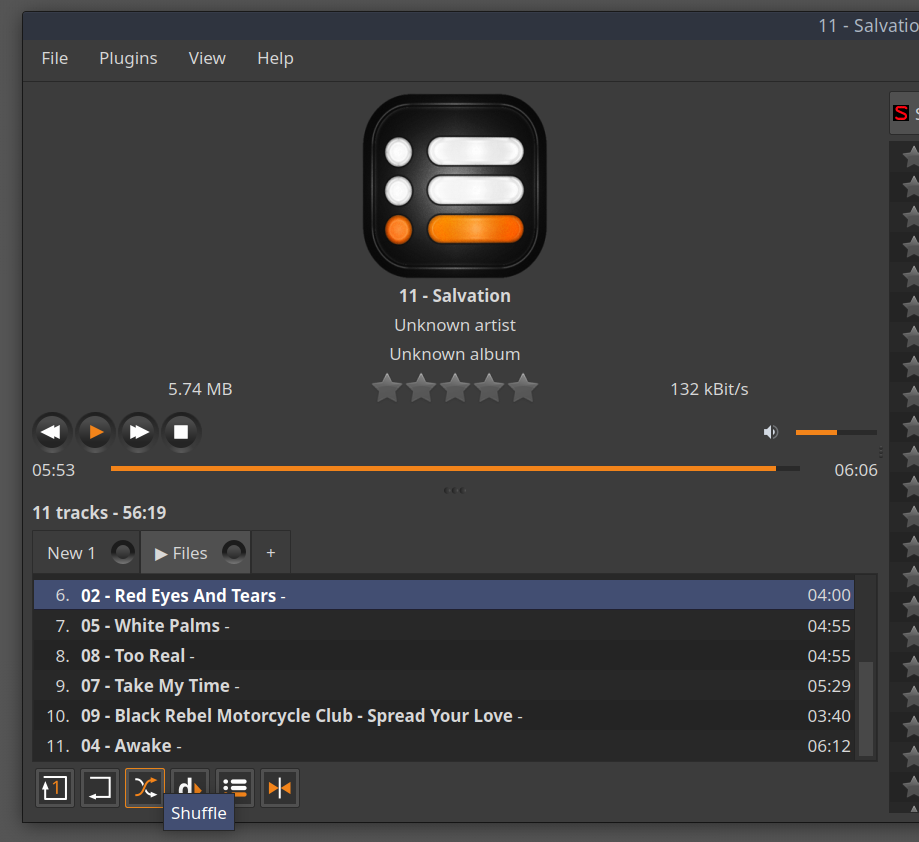This screenshot has width=919, height=842.
Task: Turn off Shuffle mode
Action: 144,788
